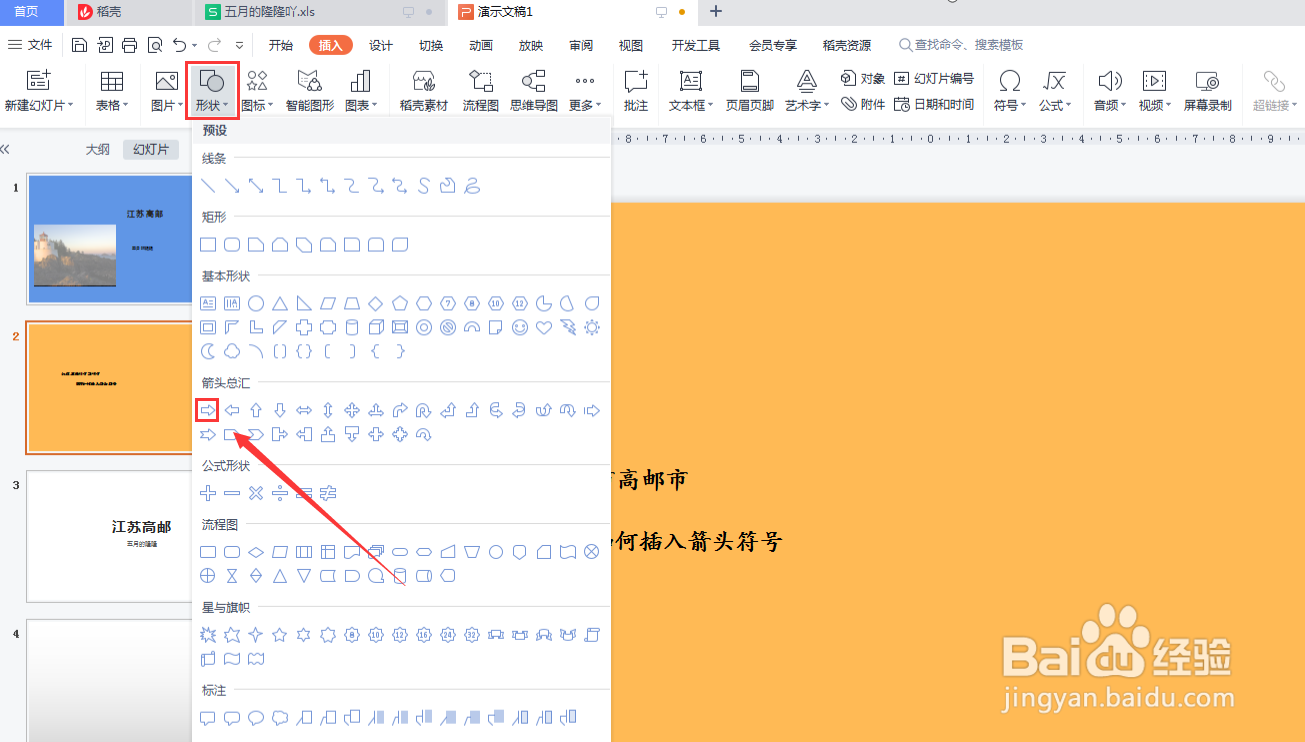1305x742 pixels.
Task: Open the 文件 menu
Action: [30, 45]
